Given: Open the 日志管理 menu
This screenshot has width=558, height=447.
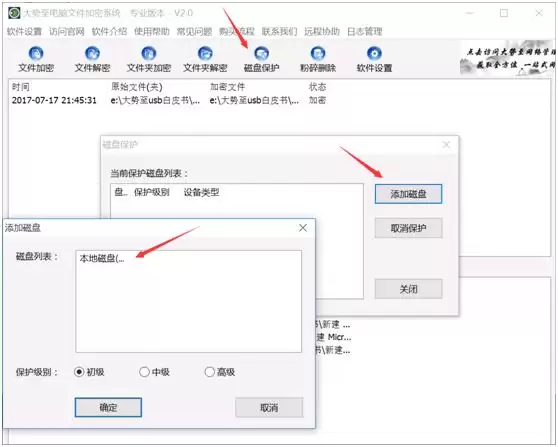Looking at the screenshot, I should pos(364,32).
